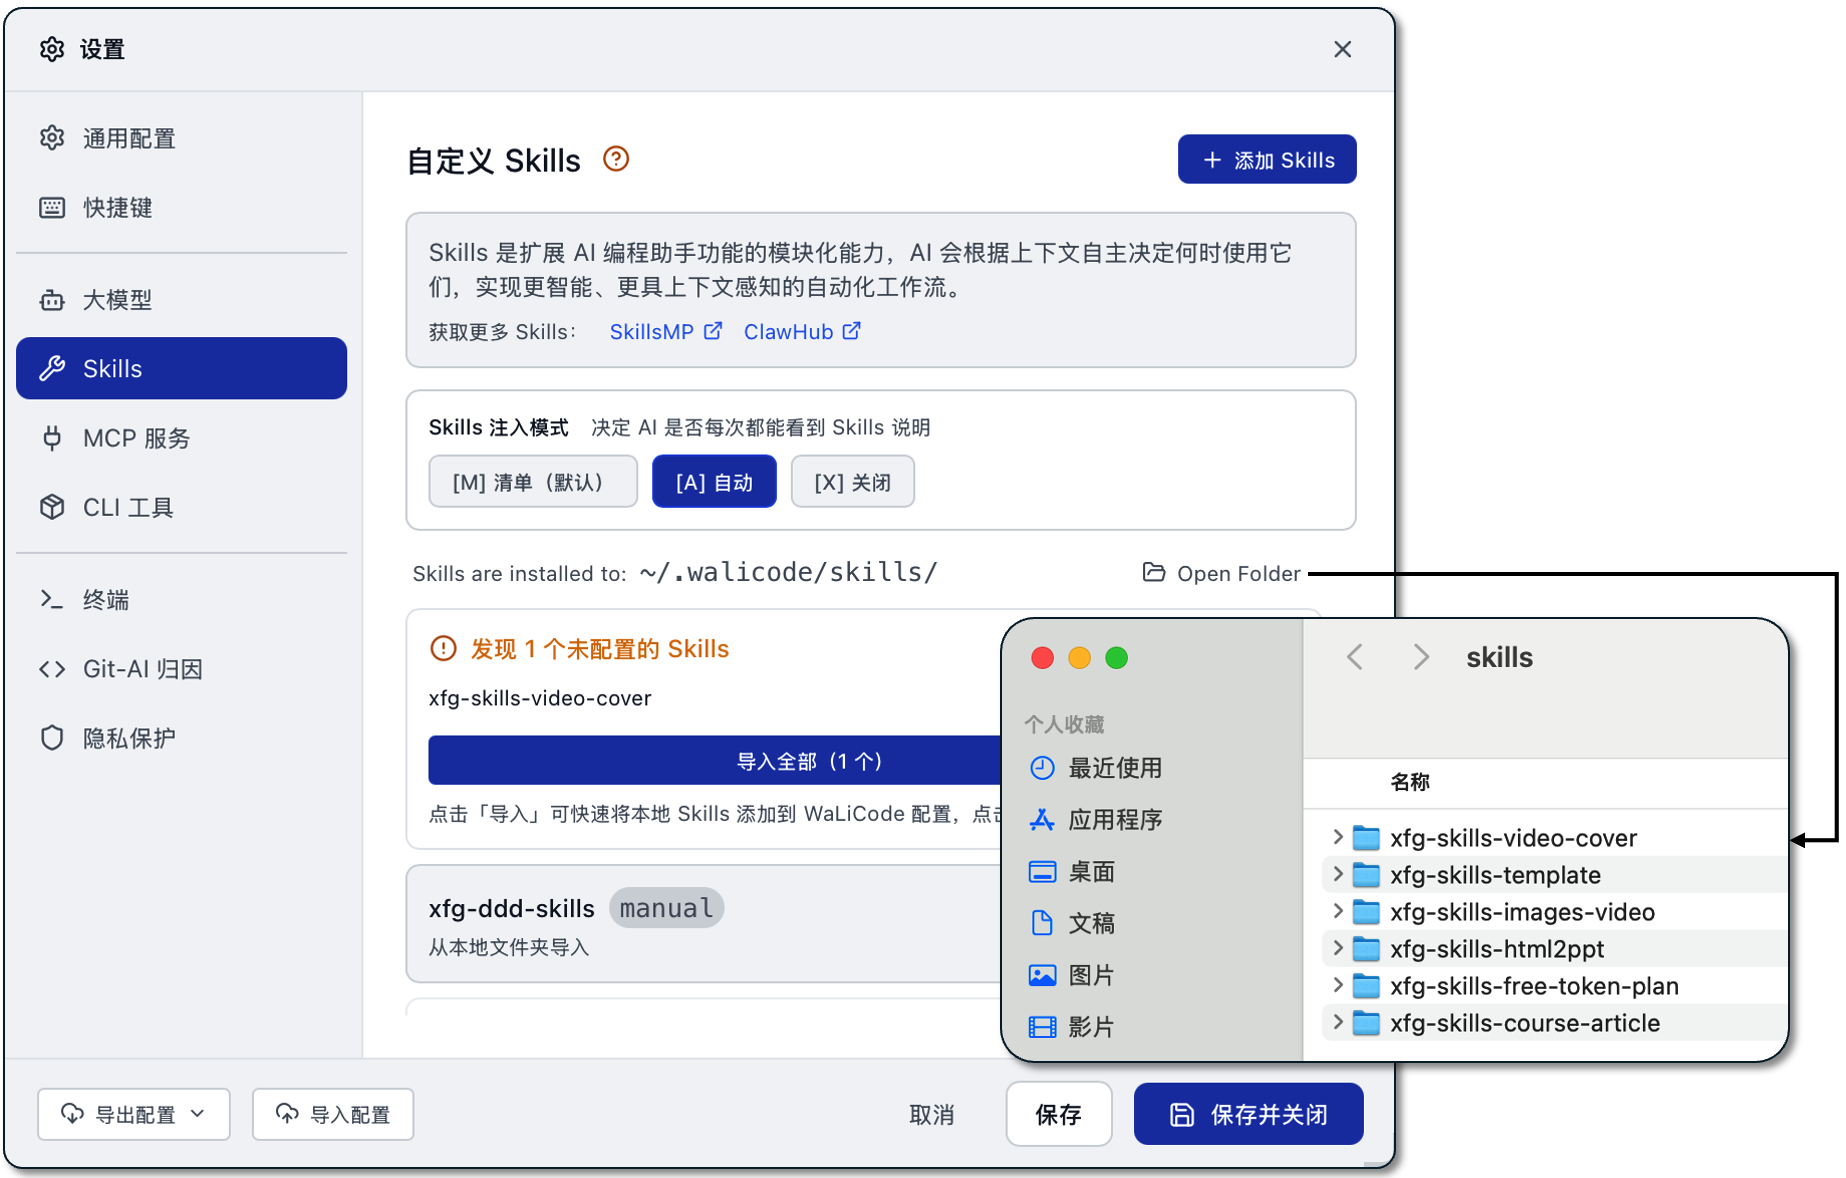
Task: Select xfg-skills-template folder icon
Action: (x=1366, y=874)
